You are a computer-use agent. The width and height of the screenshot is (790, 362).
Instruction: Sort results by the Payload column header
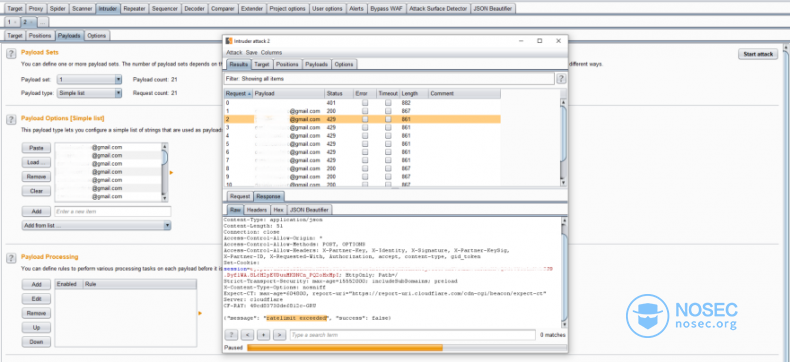[289, 94]
